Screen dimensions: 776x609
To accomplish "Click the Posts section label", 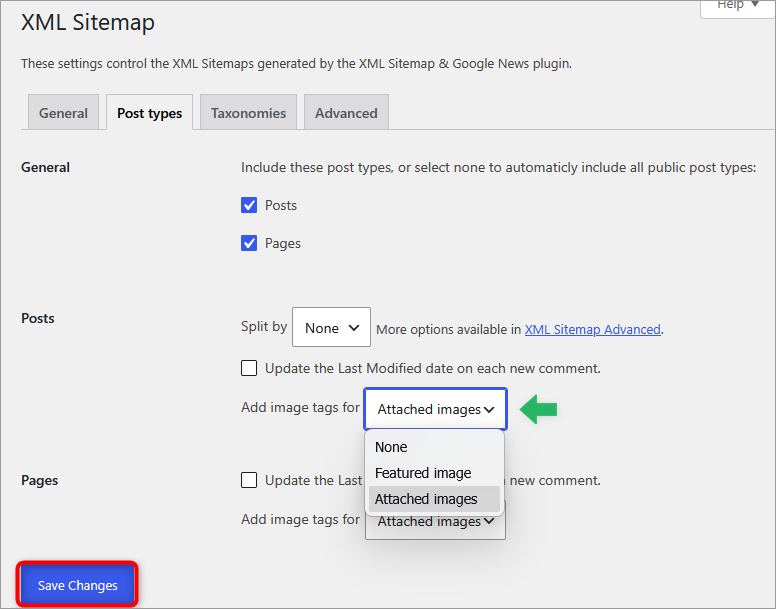I will 38,318.
